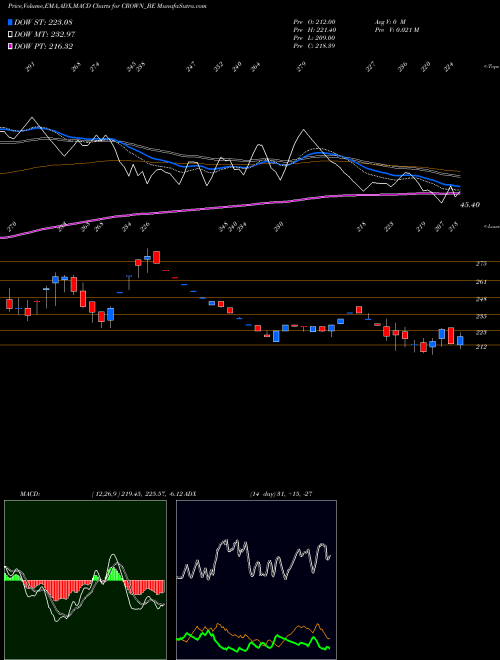Click the chart title for CROWN_BE MunafaSutra.com
Image resolution: width=500 pixels, height=660 pixels.
[107, 7]
